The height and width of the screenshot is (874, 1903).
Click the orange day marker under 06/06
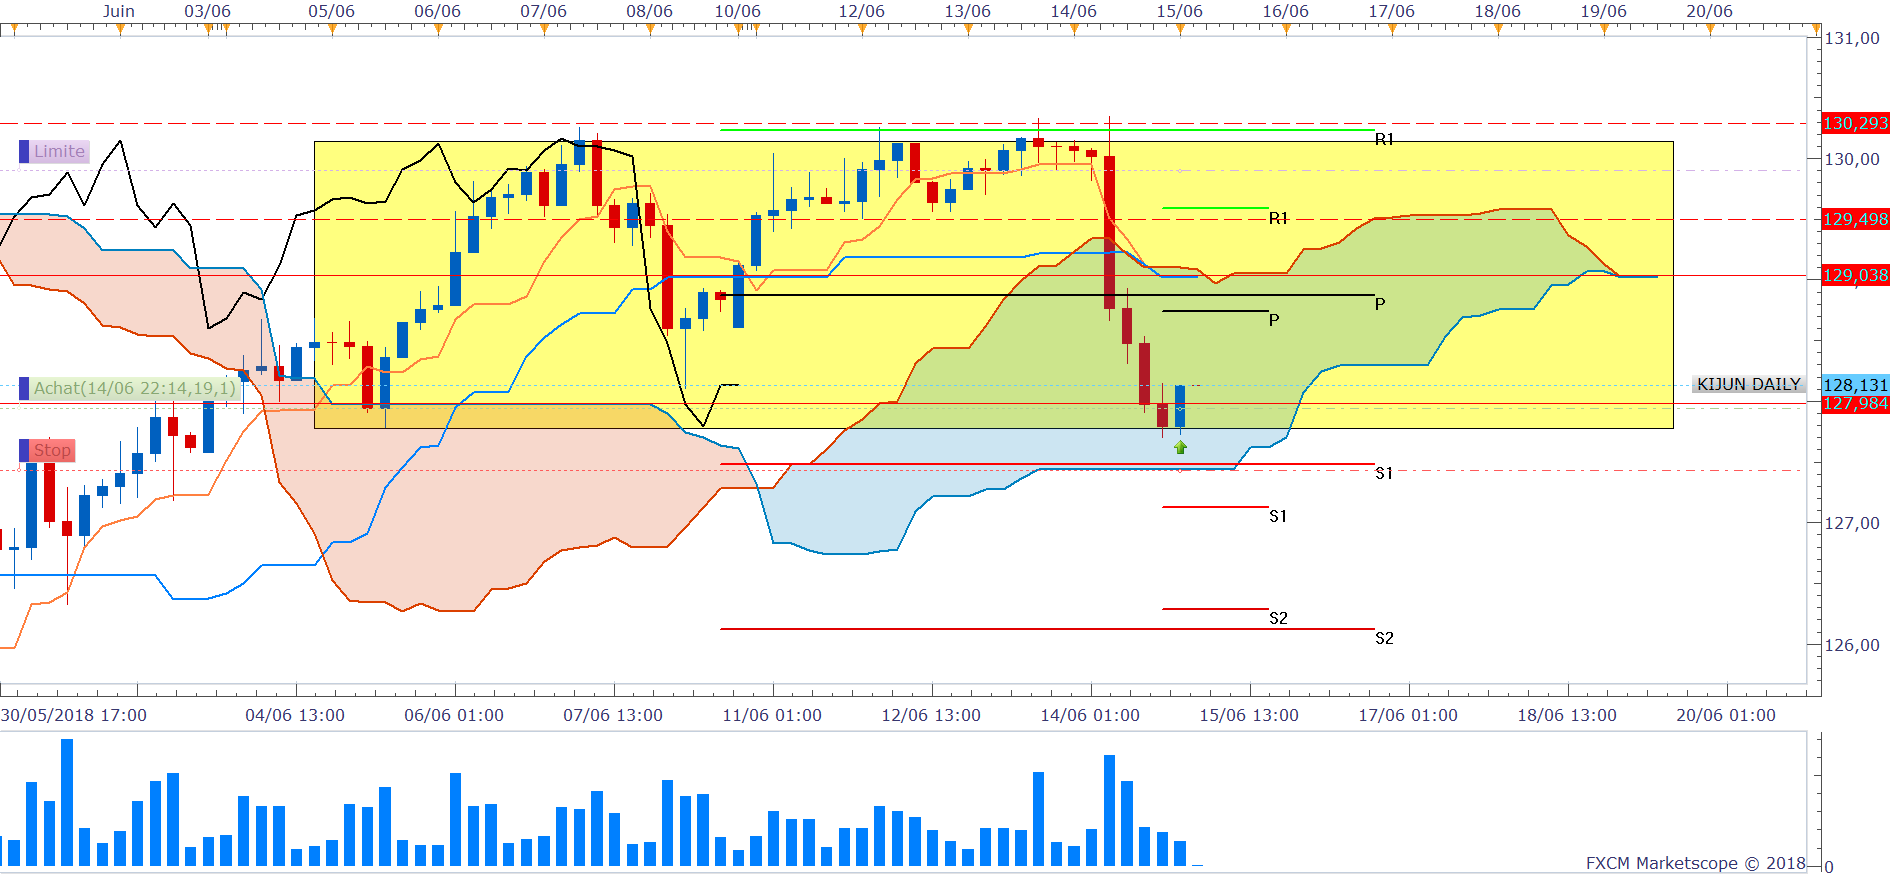pos(438,29)
